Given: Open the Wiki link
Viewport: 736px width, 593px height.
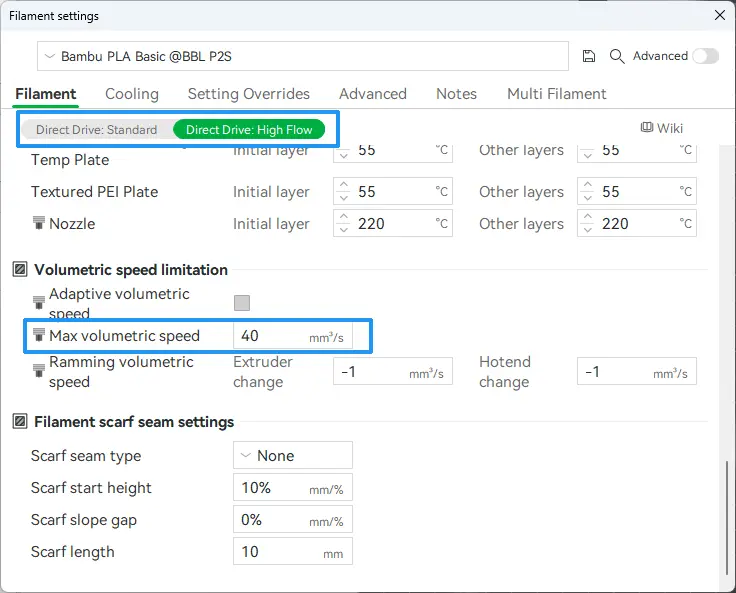Looking at the screenshot, I should pyautogui.click(x=662, y=128).
